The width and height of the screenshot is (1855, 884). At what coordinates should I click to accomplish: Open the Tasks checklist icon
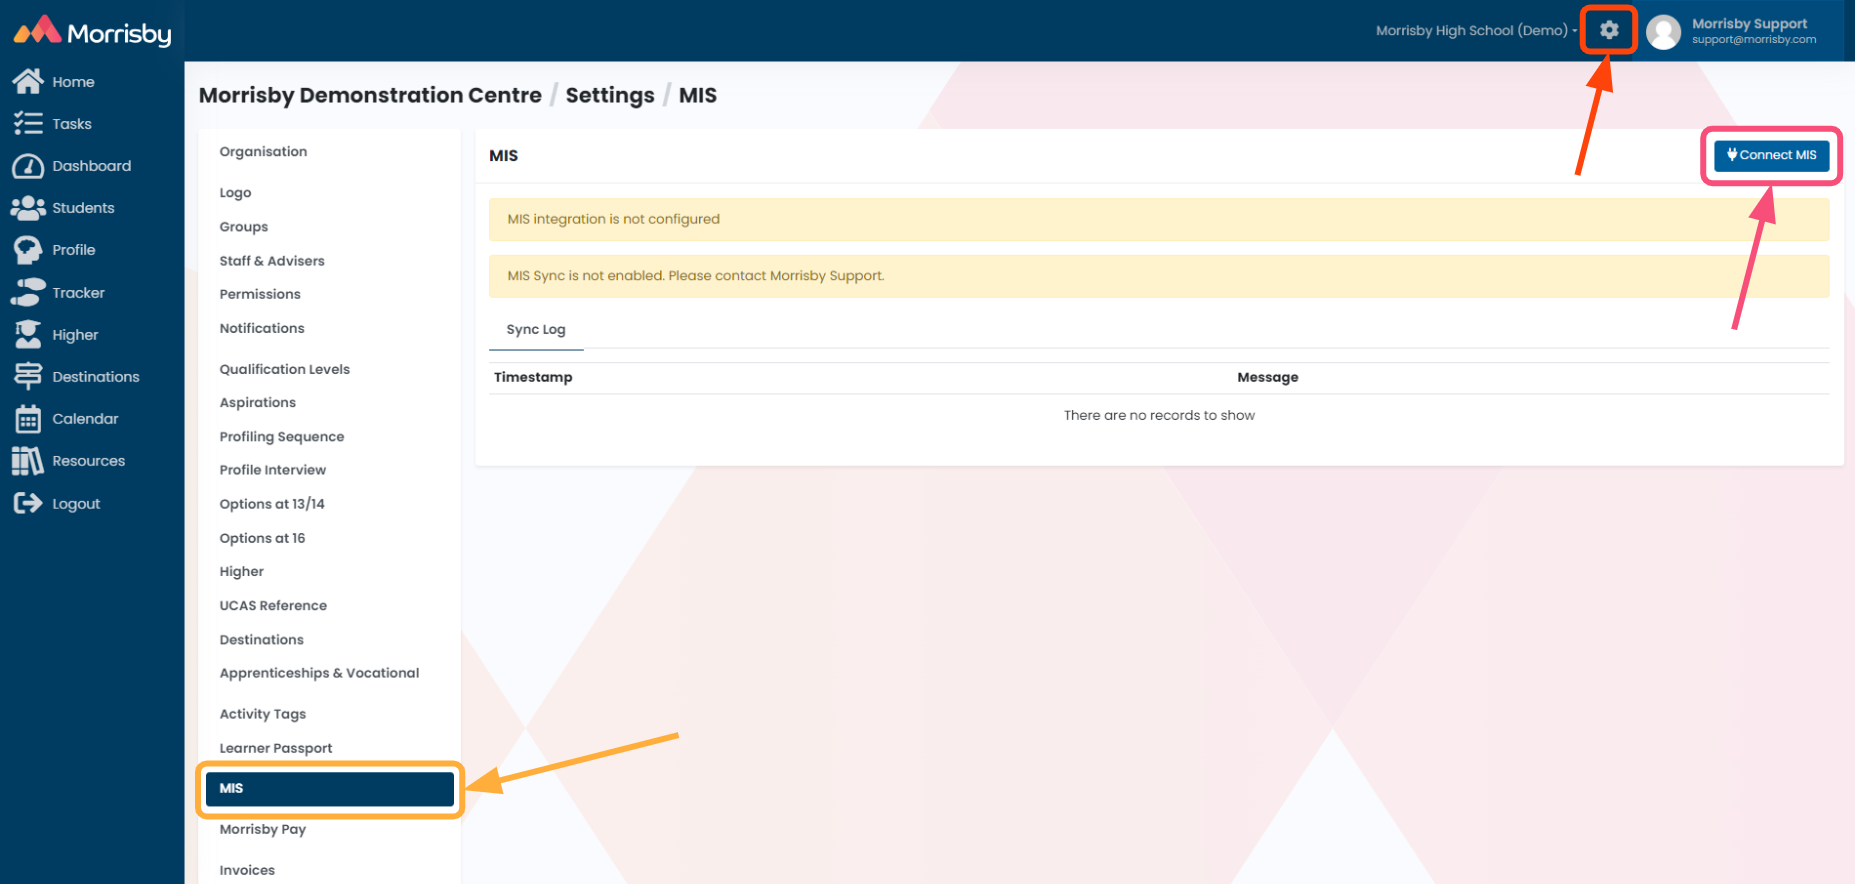pos(28,123)
